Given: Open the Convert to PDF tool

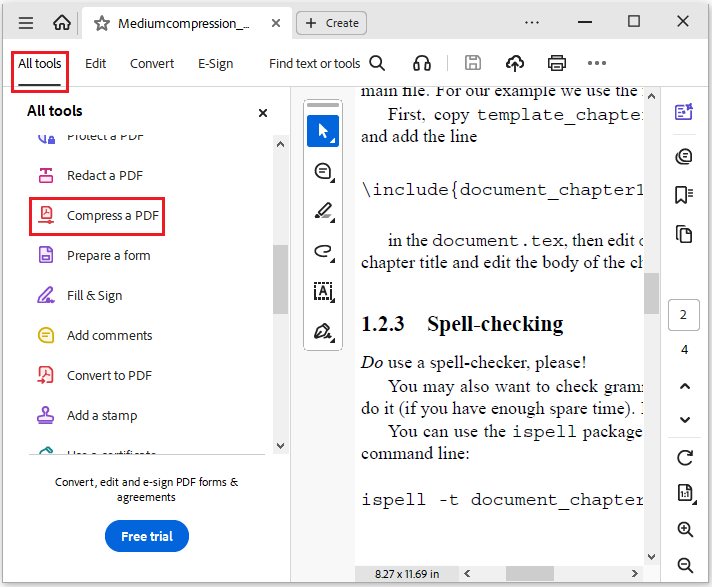Looking at the screenshot, I should tap(94, 375).
